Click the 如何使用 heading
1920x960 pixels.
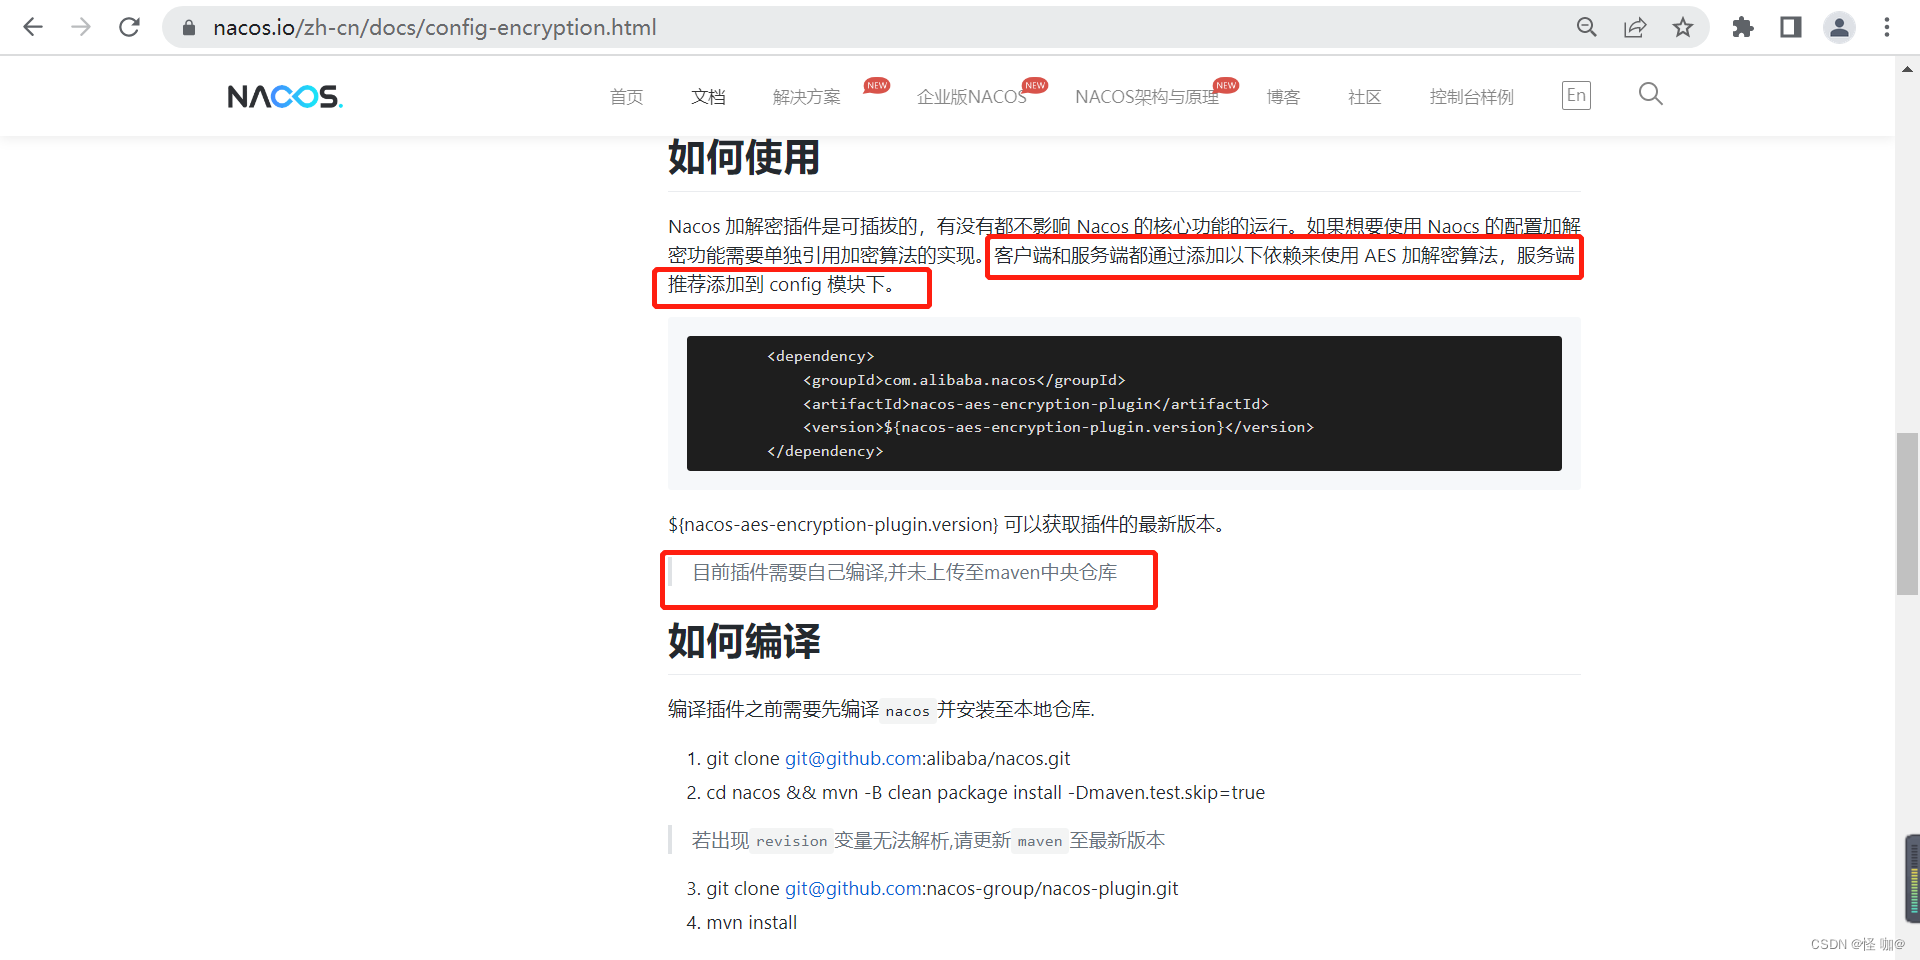point(744,158)
